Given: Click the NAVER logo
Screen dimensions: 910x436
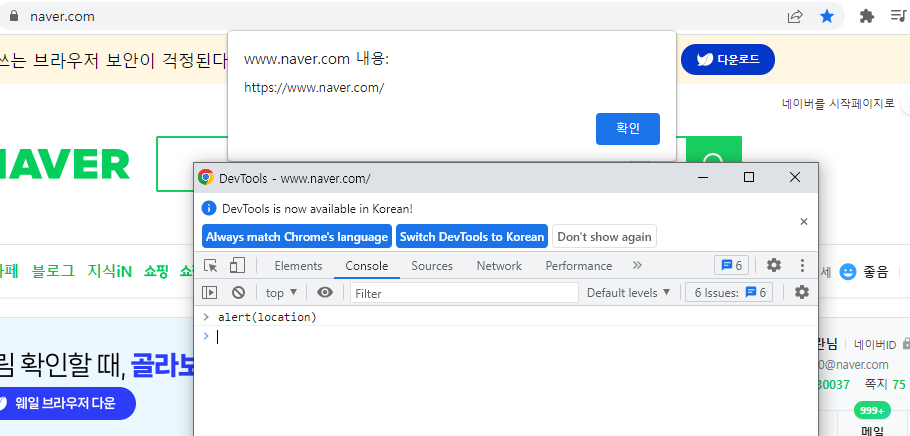Looking at the screenshot, I should [x=64, y=164].
